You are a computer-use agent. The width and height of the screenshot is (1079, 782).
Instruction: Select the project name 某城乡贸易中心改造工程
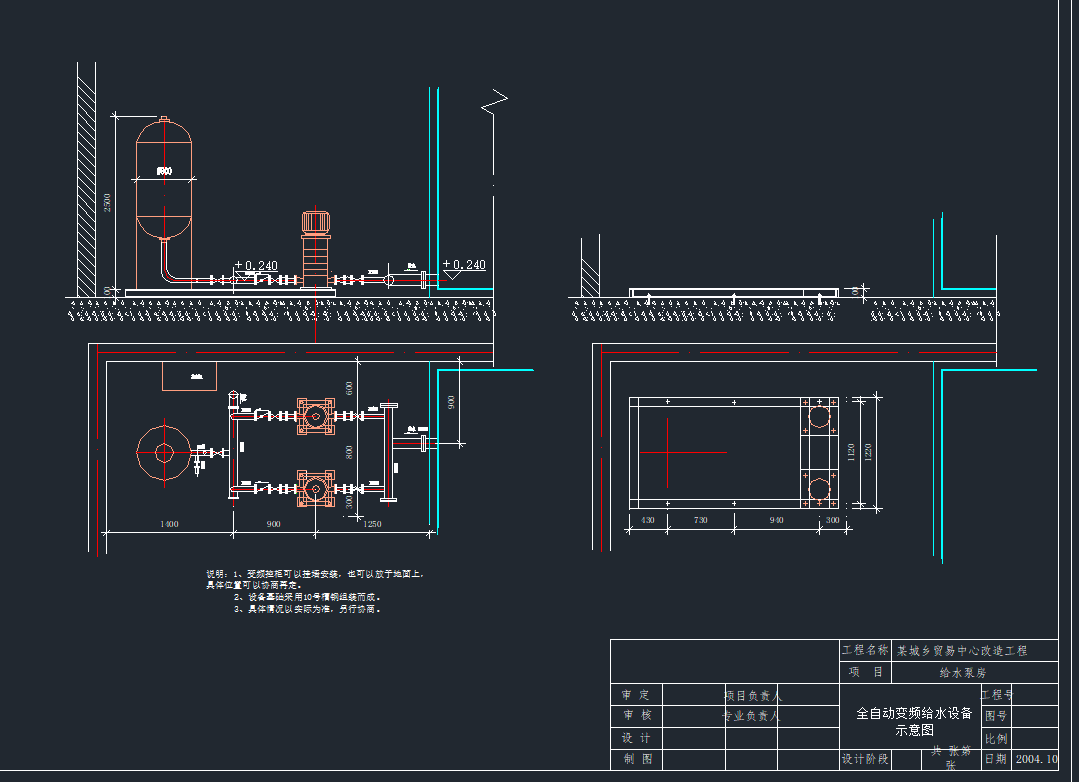tap(962, 651)
